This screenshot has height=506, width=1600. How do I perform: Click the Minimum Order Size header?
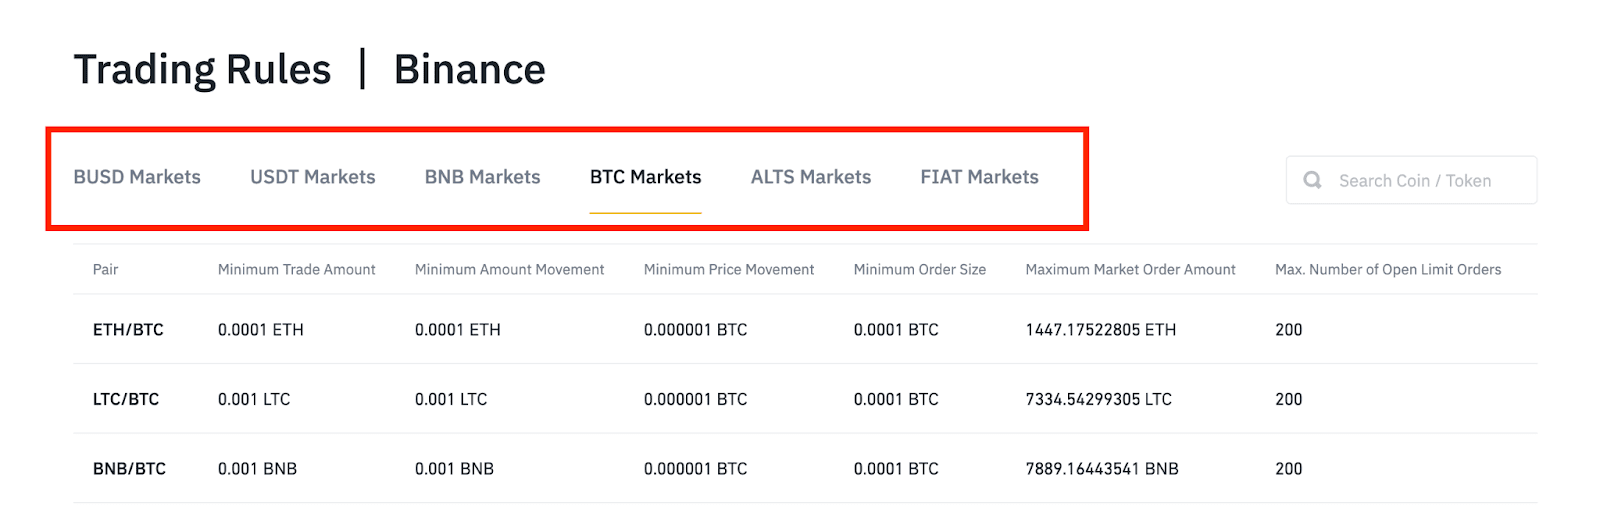(x=919, y=270)
